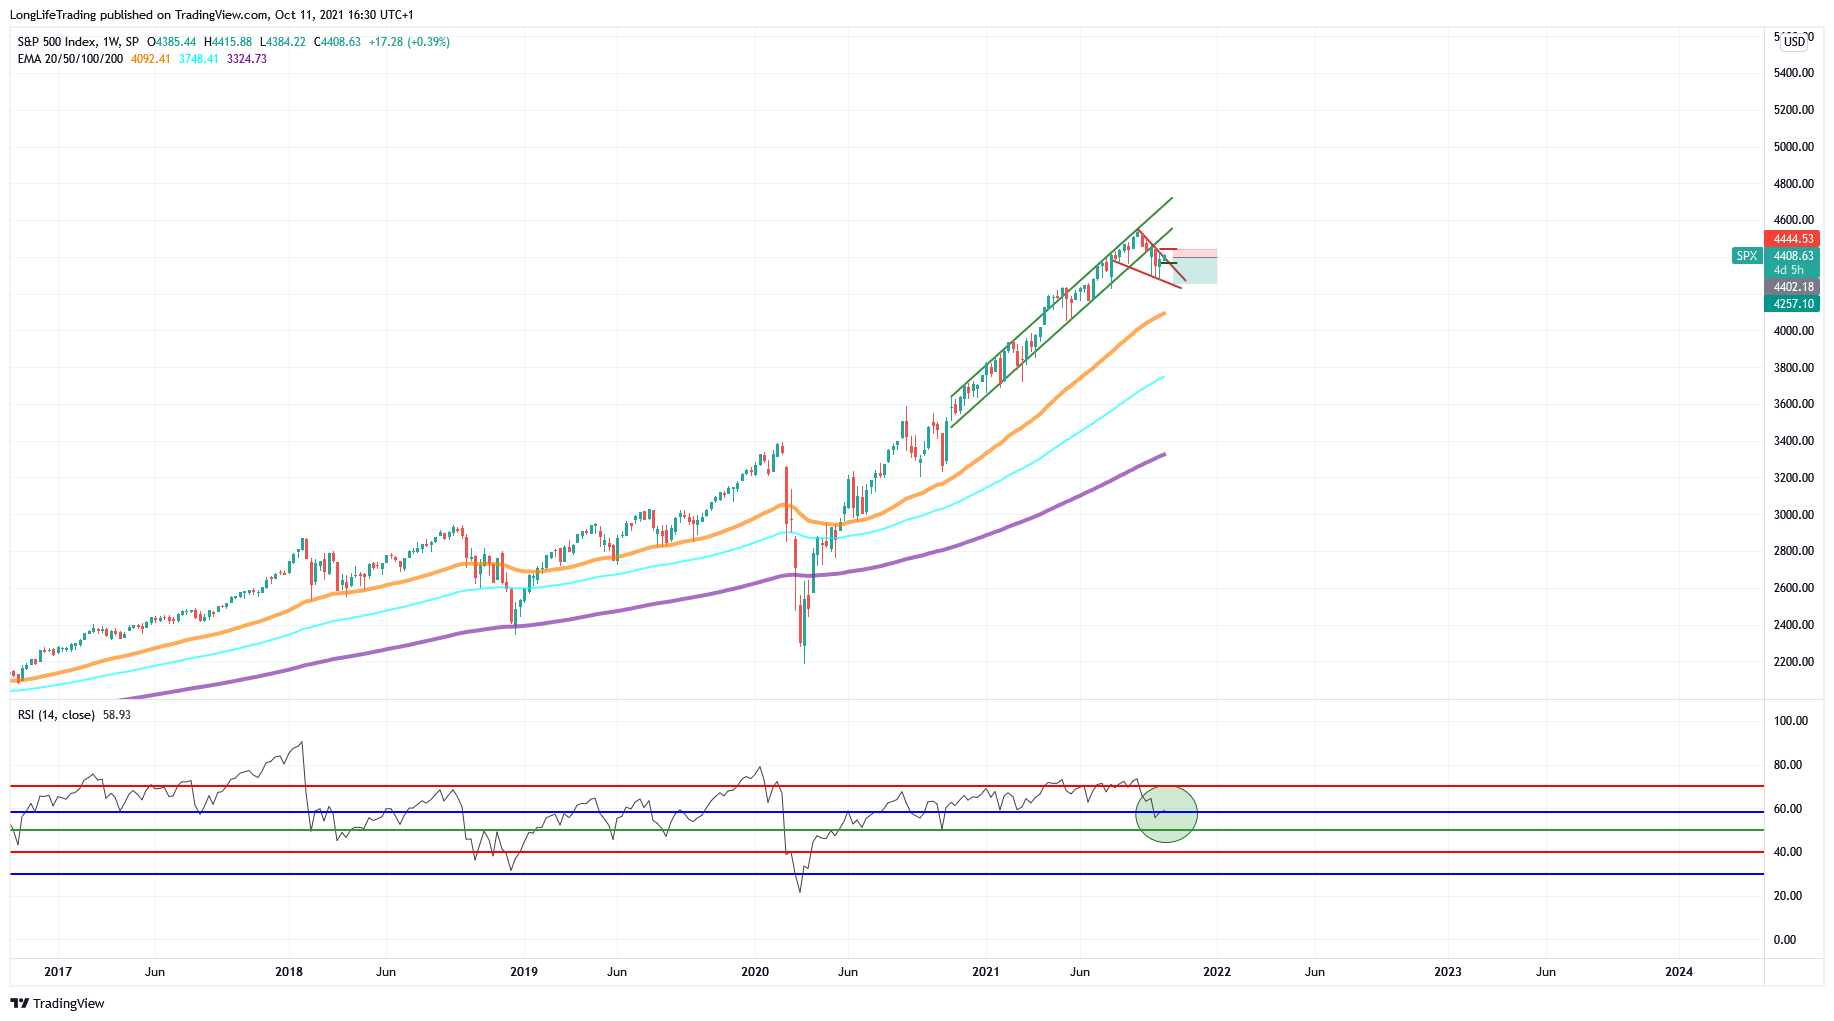This screenshot has width=1834, height=1021.
Task: Click the cyan EMA value 3748.41
Action: 199,59
